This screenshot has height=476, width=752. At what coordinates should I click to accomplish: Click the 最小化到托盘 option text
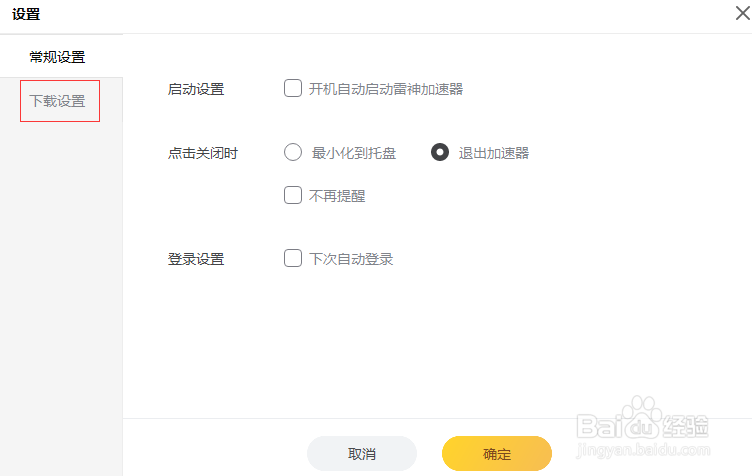point(353,153)
